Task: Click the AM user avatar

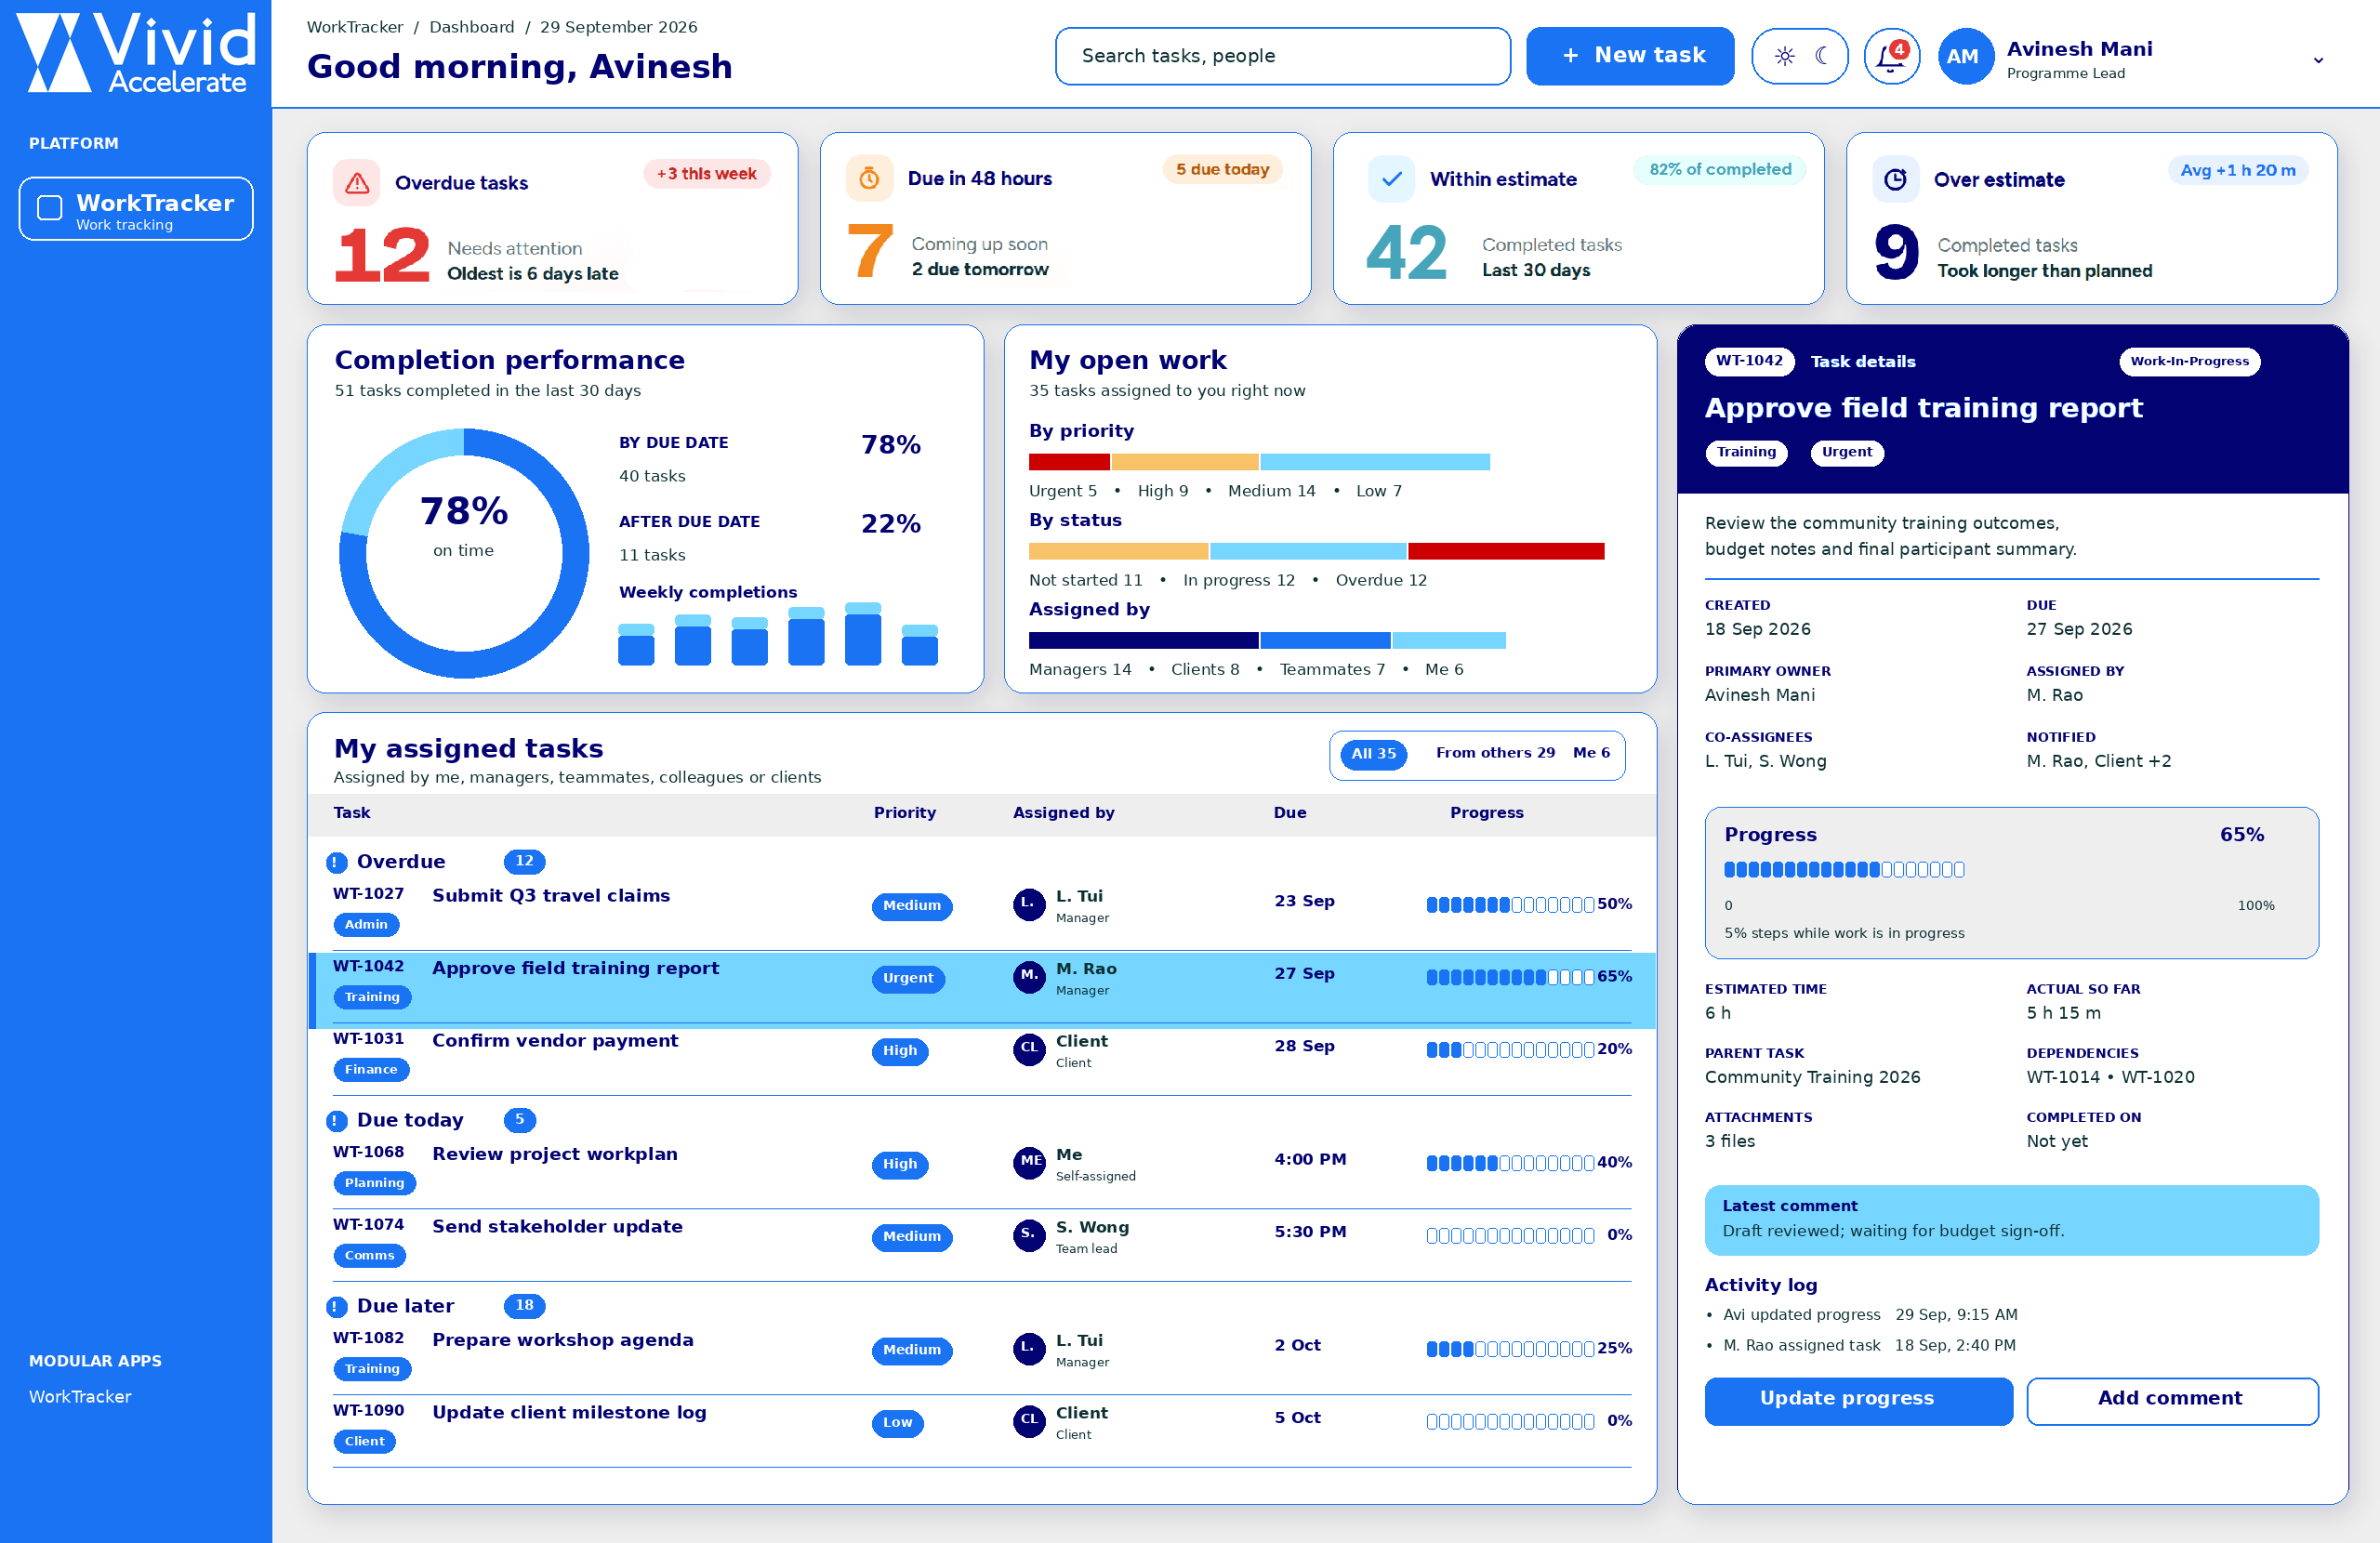Action: [1964, 56]
